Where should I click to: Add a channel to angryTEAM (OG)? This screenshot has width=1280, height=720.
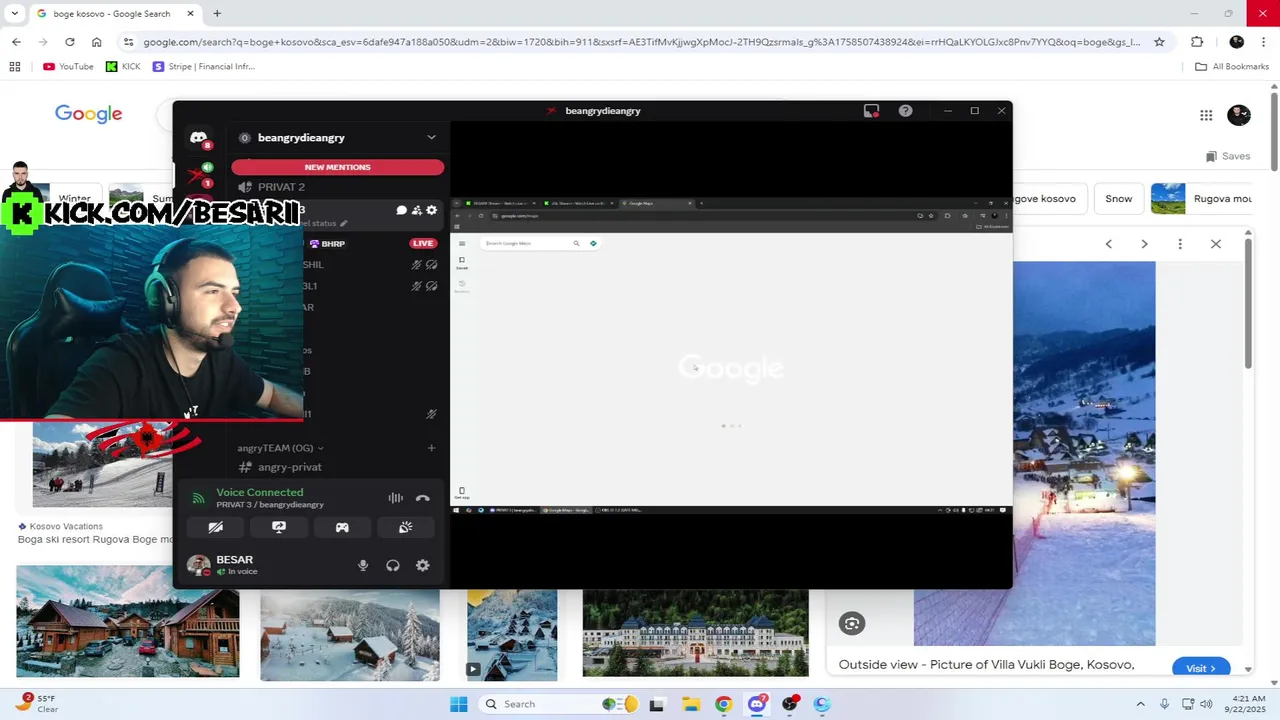click(431, 448)
